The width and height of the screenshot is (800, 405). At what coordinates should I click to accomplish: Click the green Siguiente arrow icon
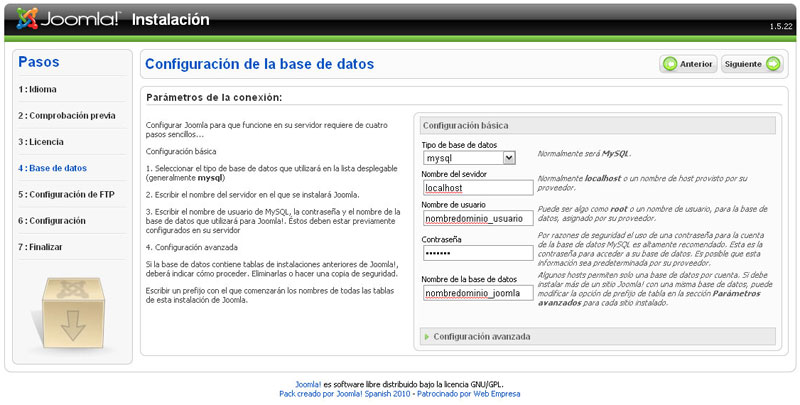[773, 64]
